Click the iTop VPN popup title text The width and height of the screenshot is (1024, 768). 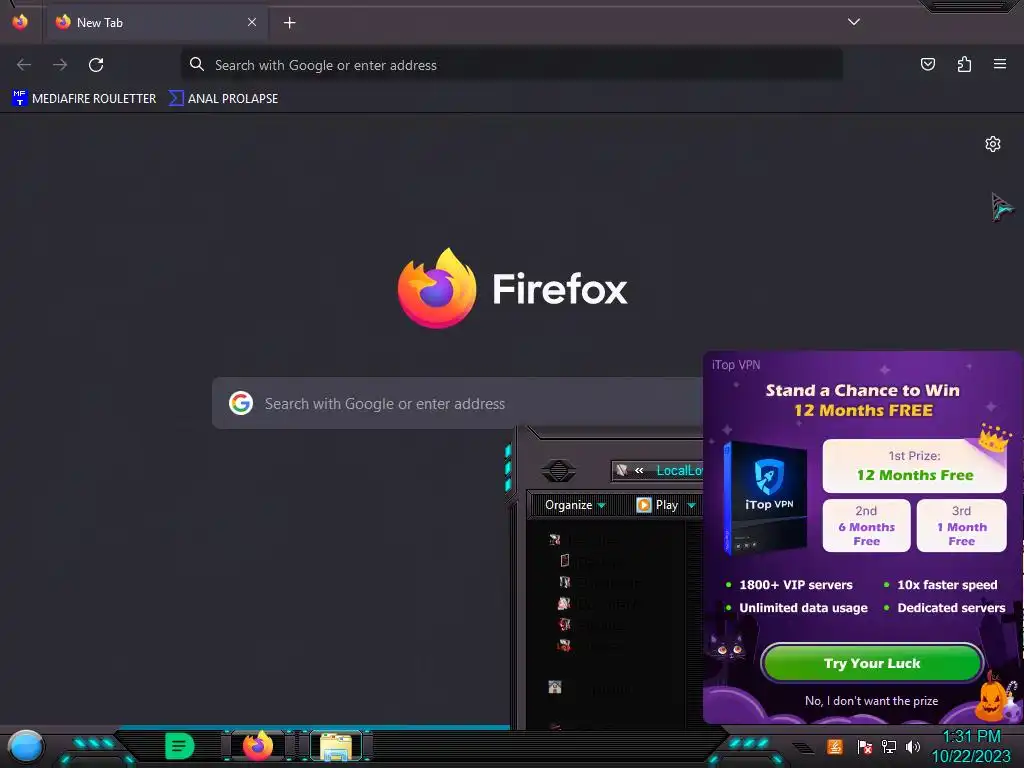736,365
